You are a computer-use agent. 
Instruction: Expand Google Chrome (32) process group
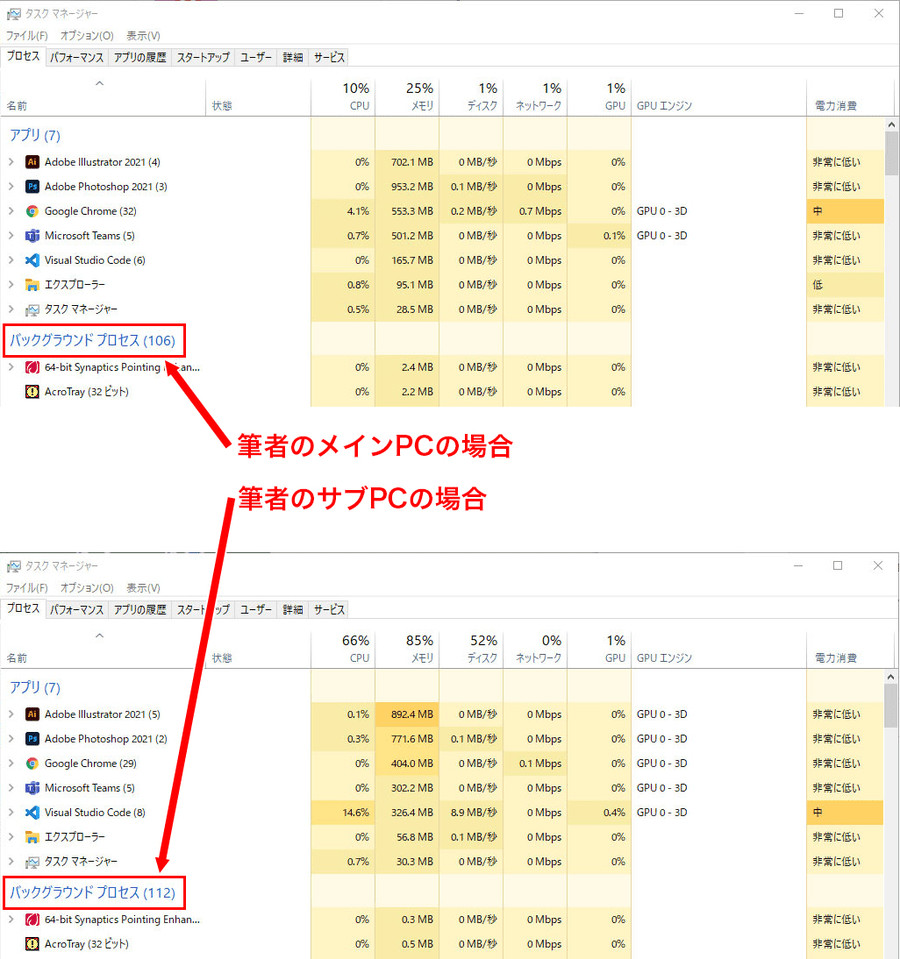[11, 211]
